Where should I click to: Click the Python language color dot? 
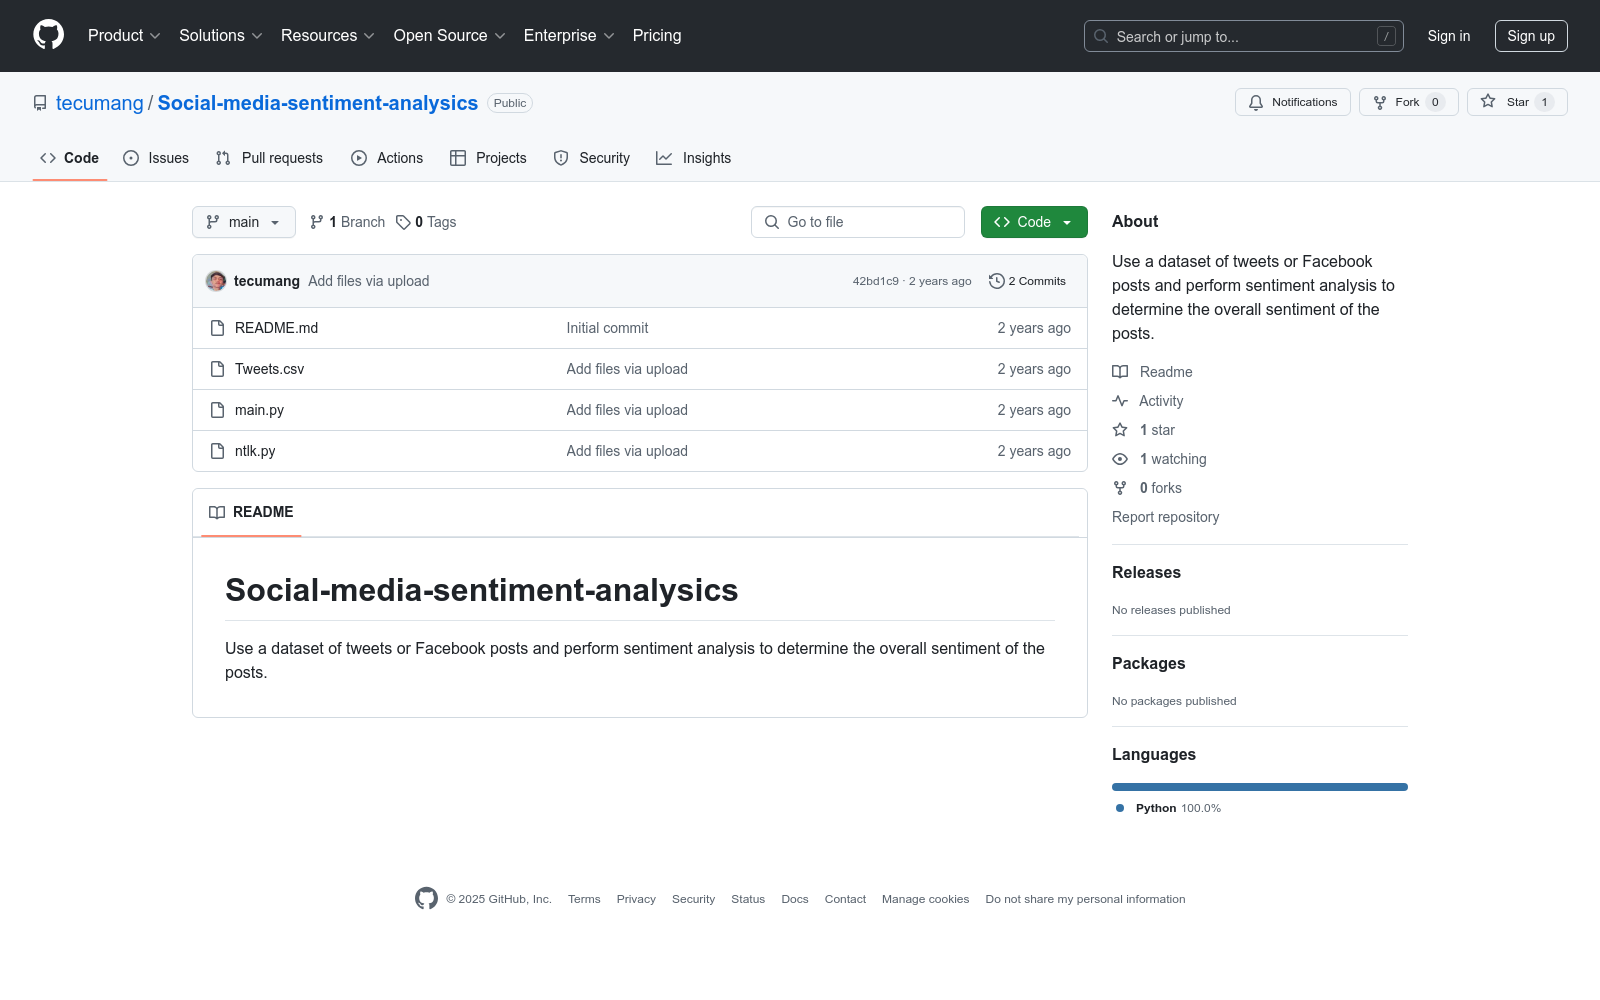click(1120, 808)
